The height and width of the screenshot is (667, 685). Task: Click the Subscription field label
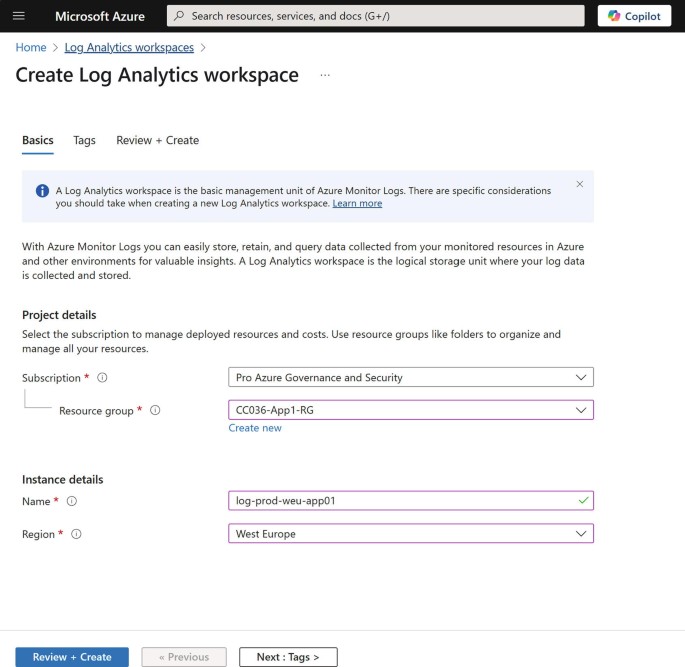point(51,378)
